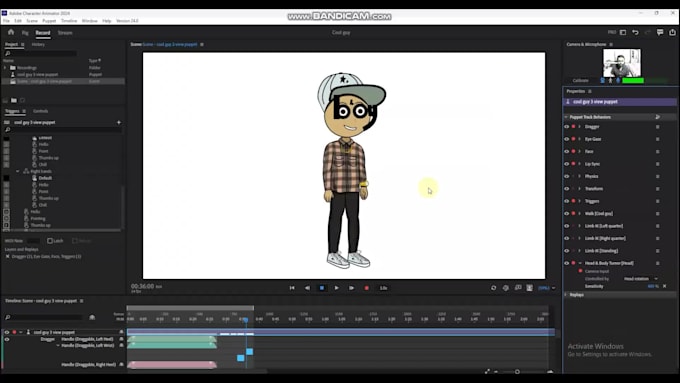Select the Default trigger under Right hands
Viewport: 680px width, 383px height.
click(45, 178)
